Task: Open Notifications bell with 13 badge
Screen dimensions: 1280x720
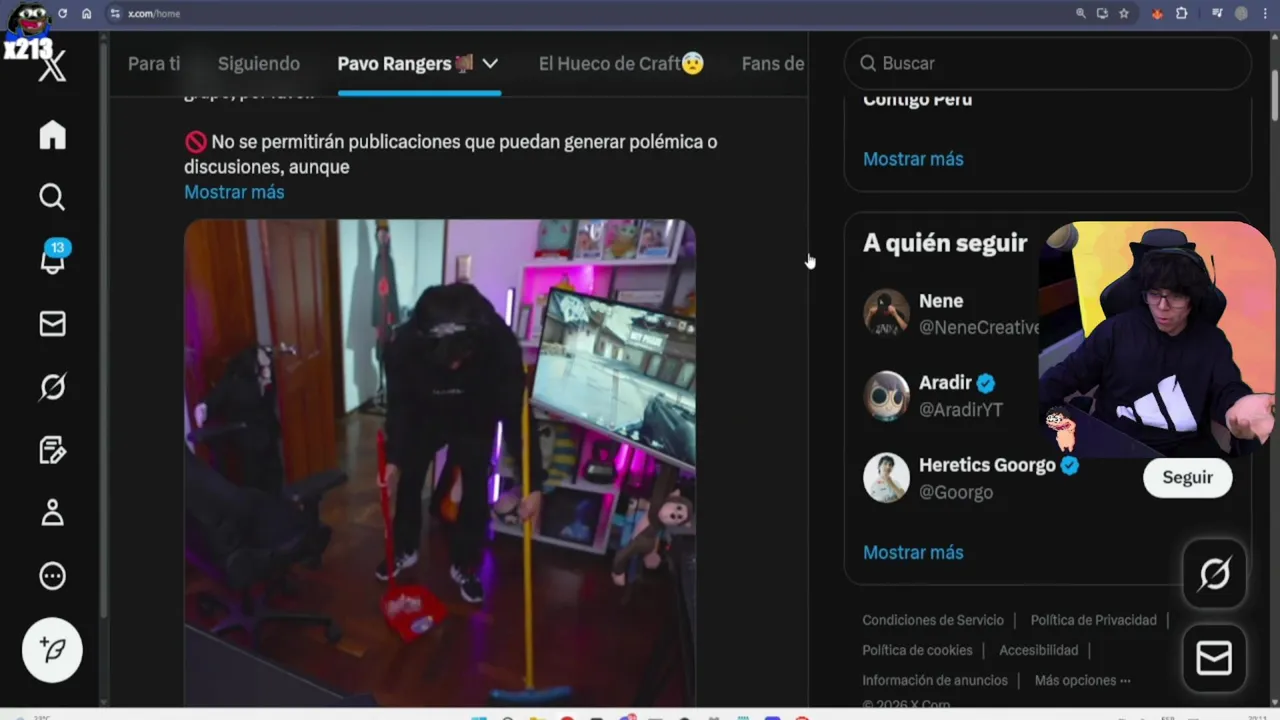Action: click(53, 259)
